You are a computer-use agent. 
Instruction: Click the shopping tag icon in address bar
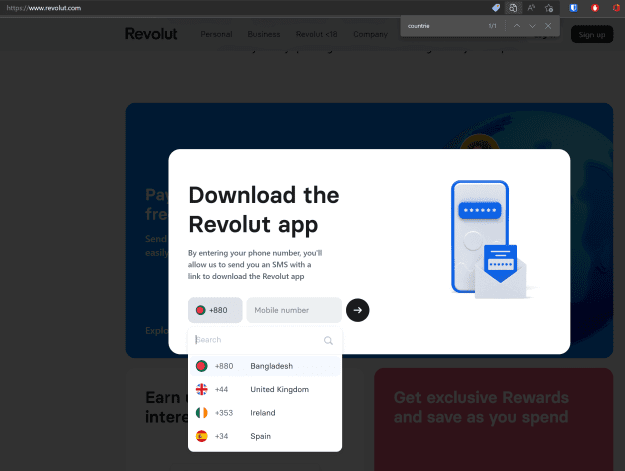click(496, 8)
